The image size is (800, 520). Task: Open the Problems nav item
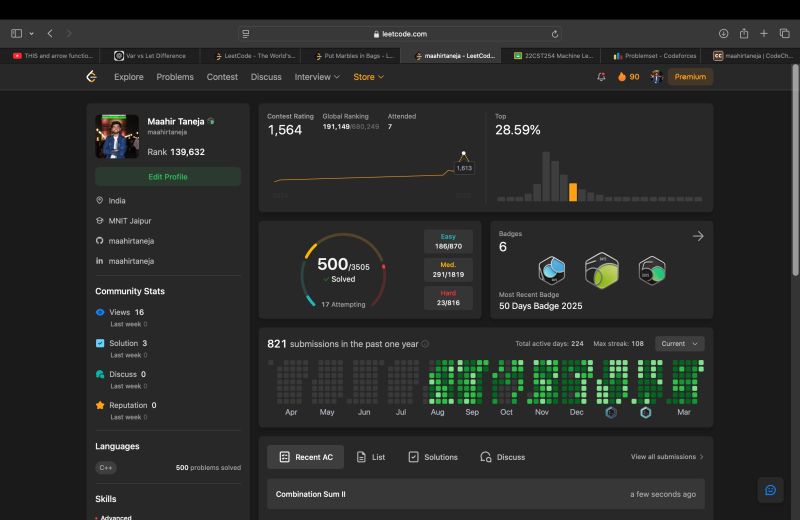[x=175, y=77]
